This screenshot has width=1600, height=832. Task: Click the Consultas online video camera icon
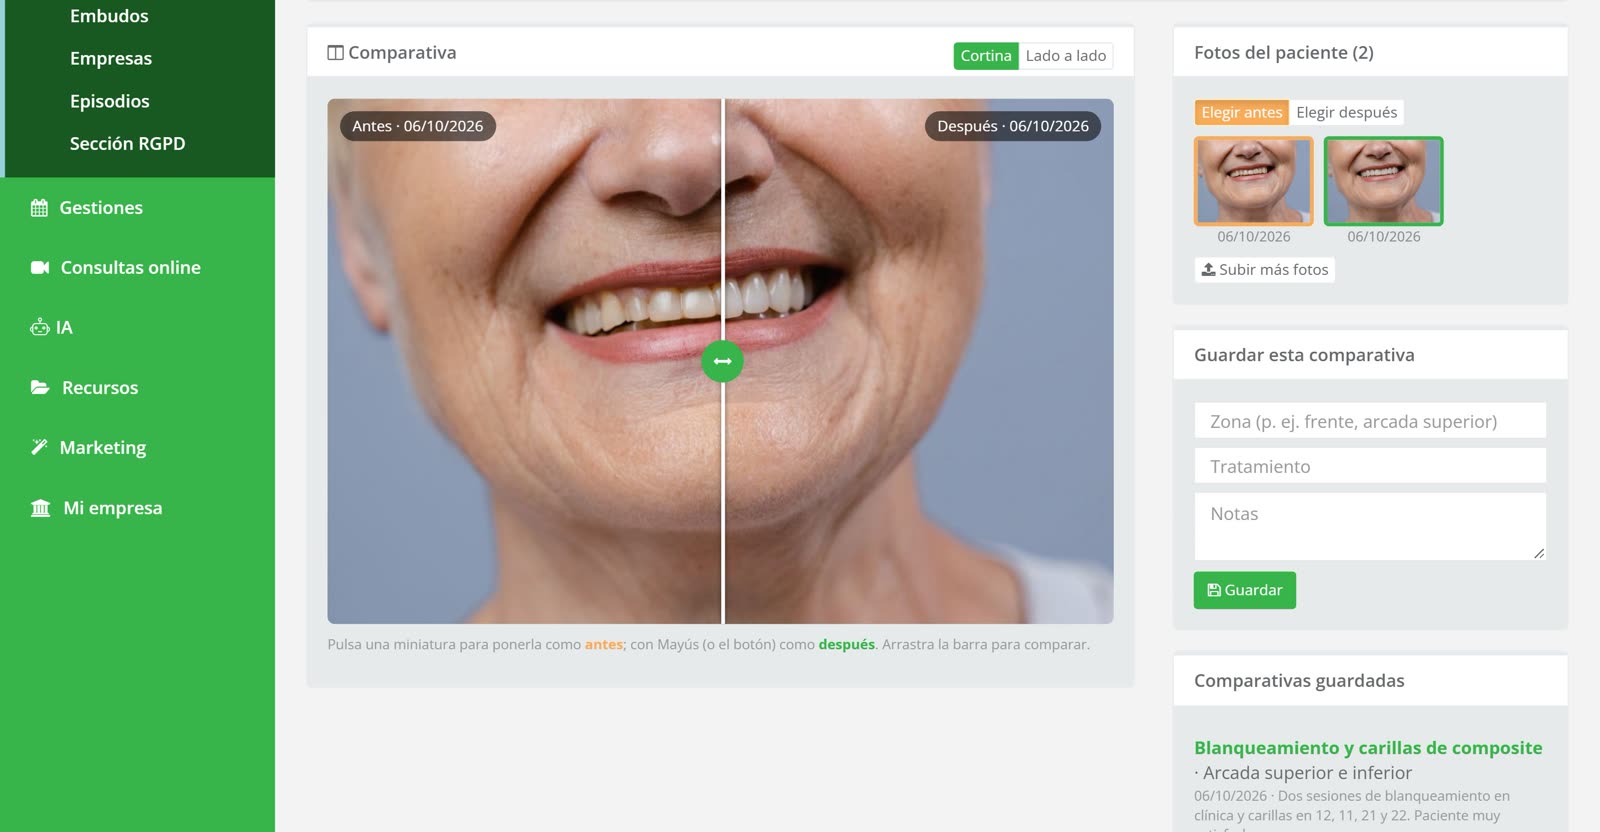click(40, 268)
